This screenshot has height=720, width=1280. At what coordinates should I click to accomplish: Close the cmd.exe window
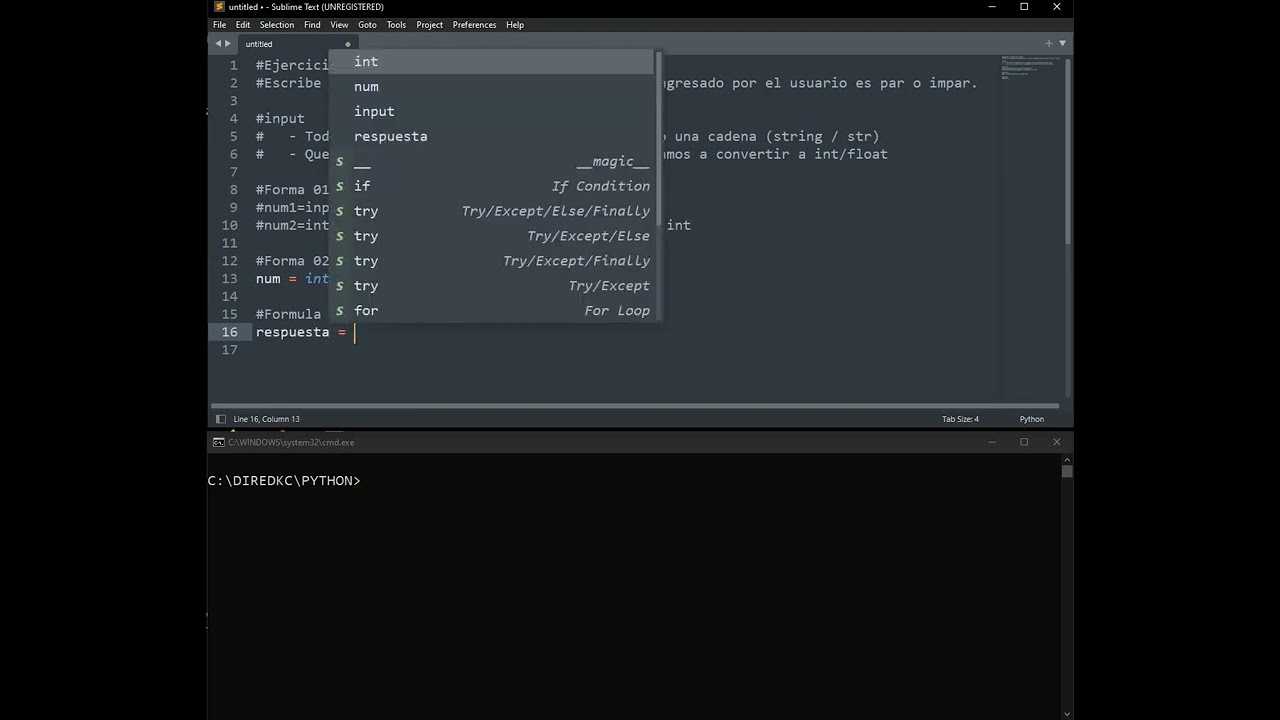click(x=1057, y=442)
